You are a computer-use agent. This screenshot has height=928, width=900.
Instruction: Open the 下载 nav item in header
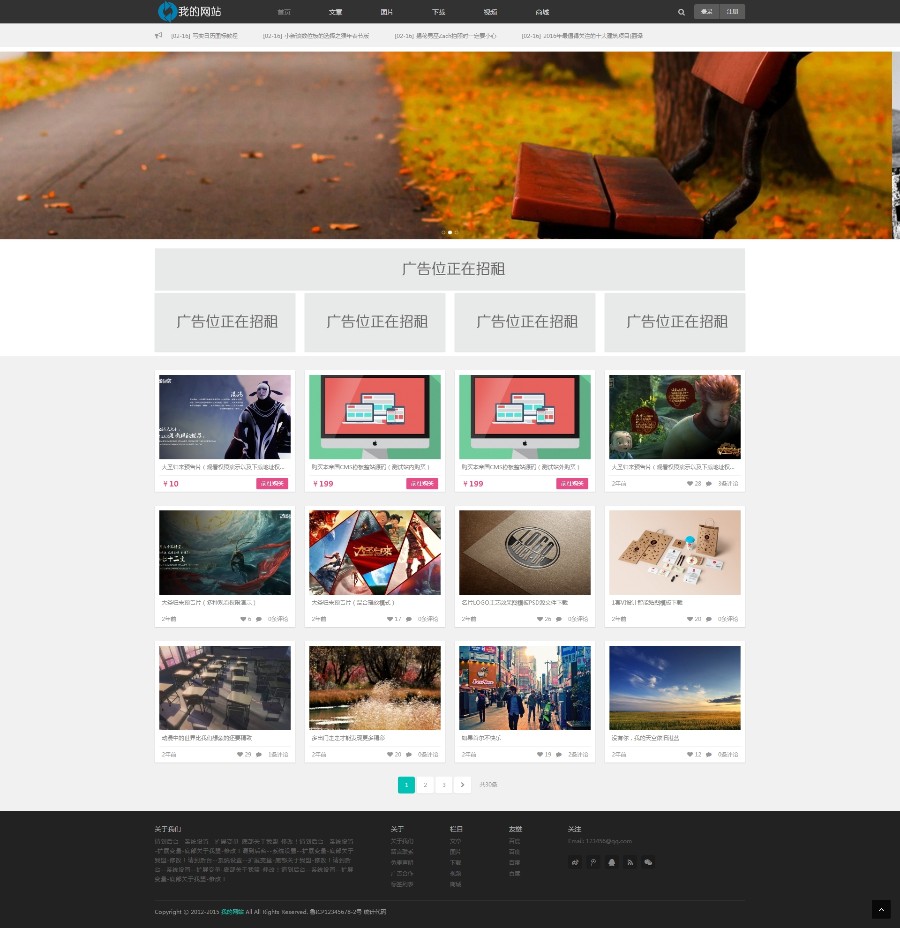[438, 12]
